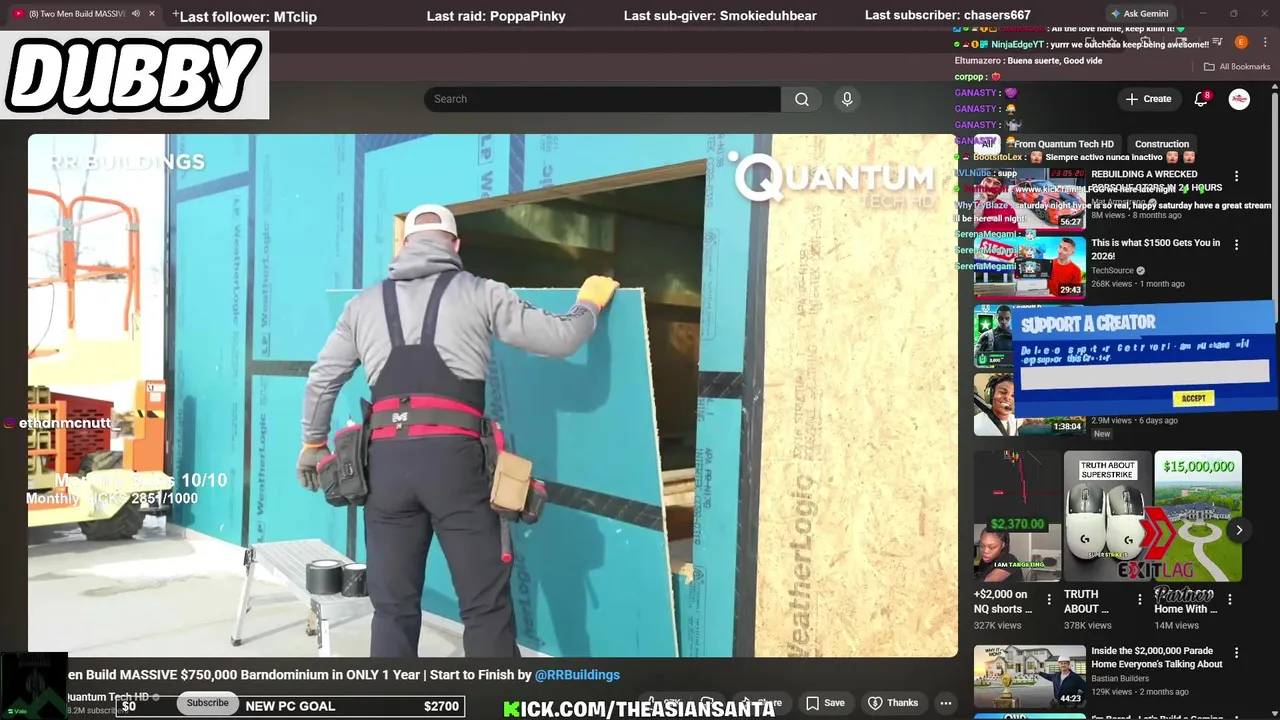Save the video with Save button
1280x720 pixels.
[x=825, y=703]
